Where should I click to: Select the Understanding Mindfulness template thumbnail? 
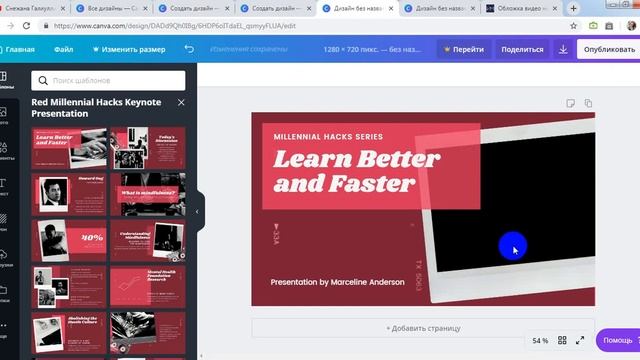coord(148,240)
